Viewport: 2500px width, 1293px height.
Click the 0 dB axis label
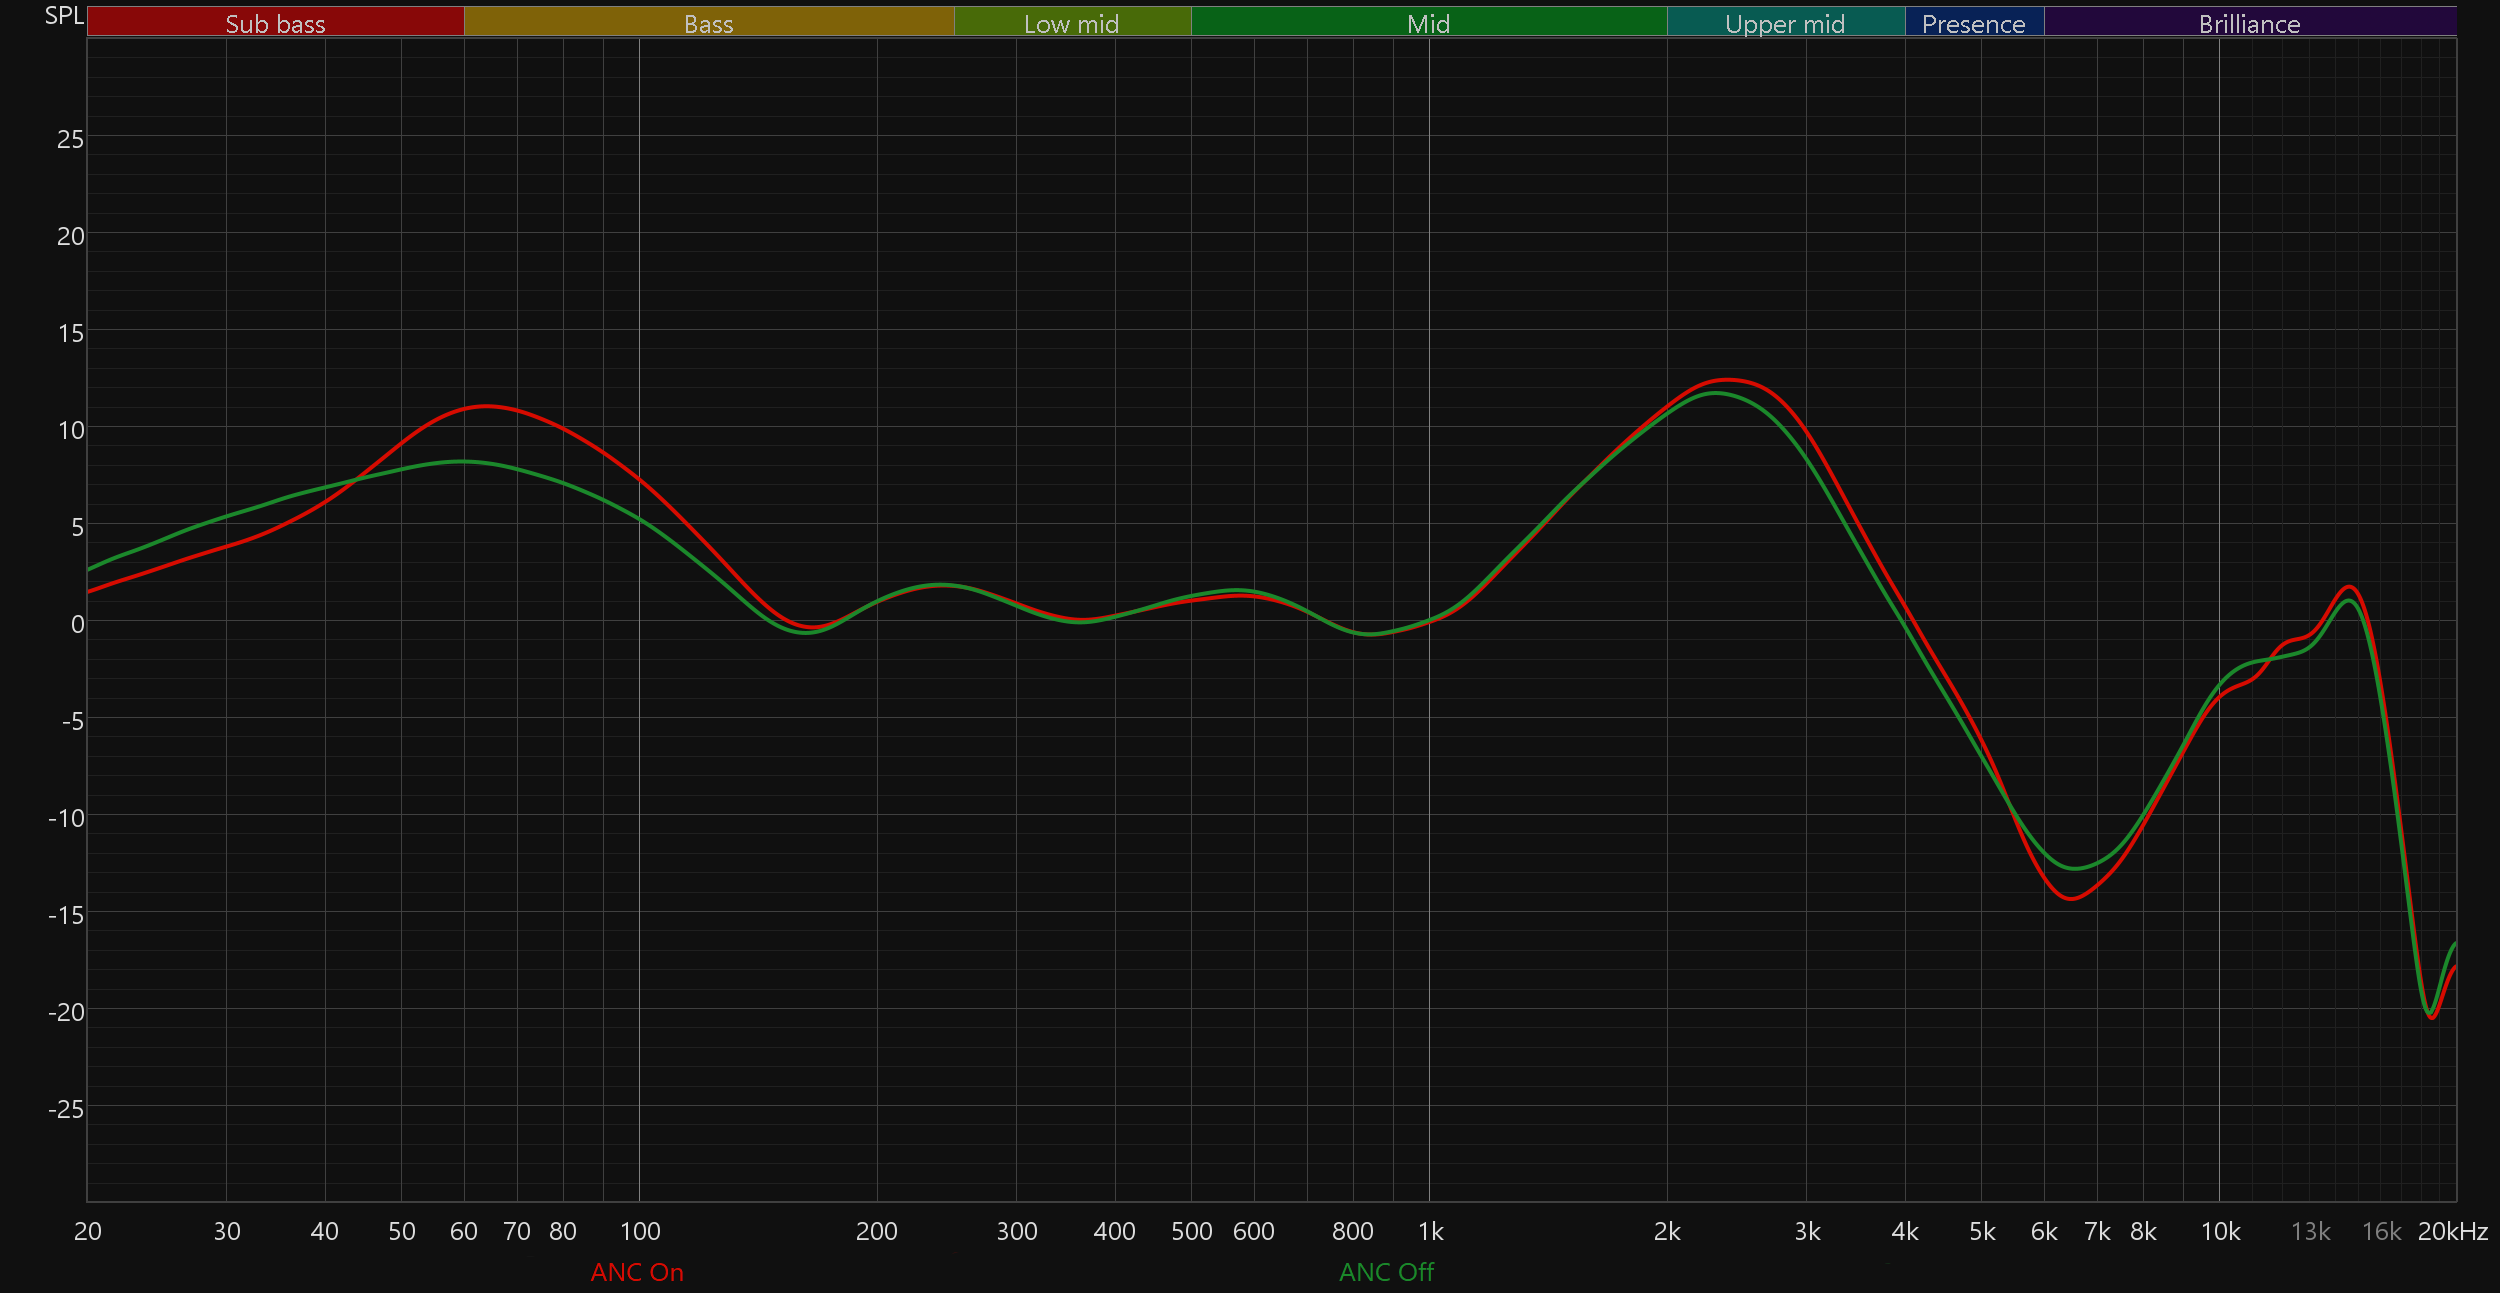point(77,624)
